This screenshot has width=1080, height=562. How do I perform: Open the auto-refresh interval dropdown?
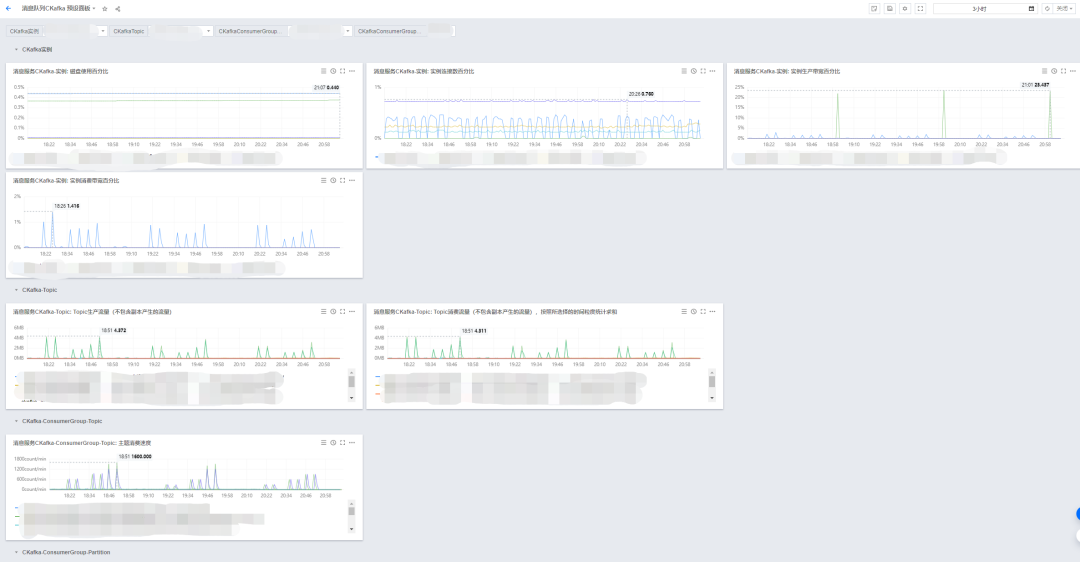pos(1065,9)
